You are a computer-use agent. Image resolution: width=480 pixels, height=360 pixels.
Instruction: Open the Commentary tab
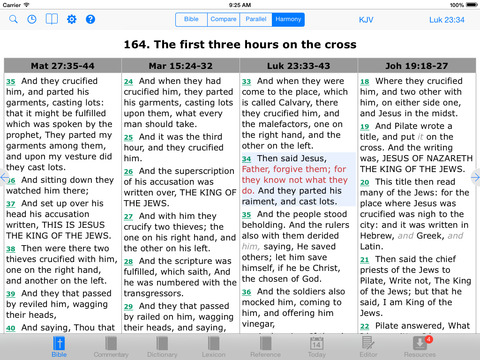[111, 347]
